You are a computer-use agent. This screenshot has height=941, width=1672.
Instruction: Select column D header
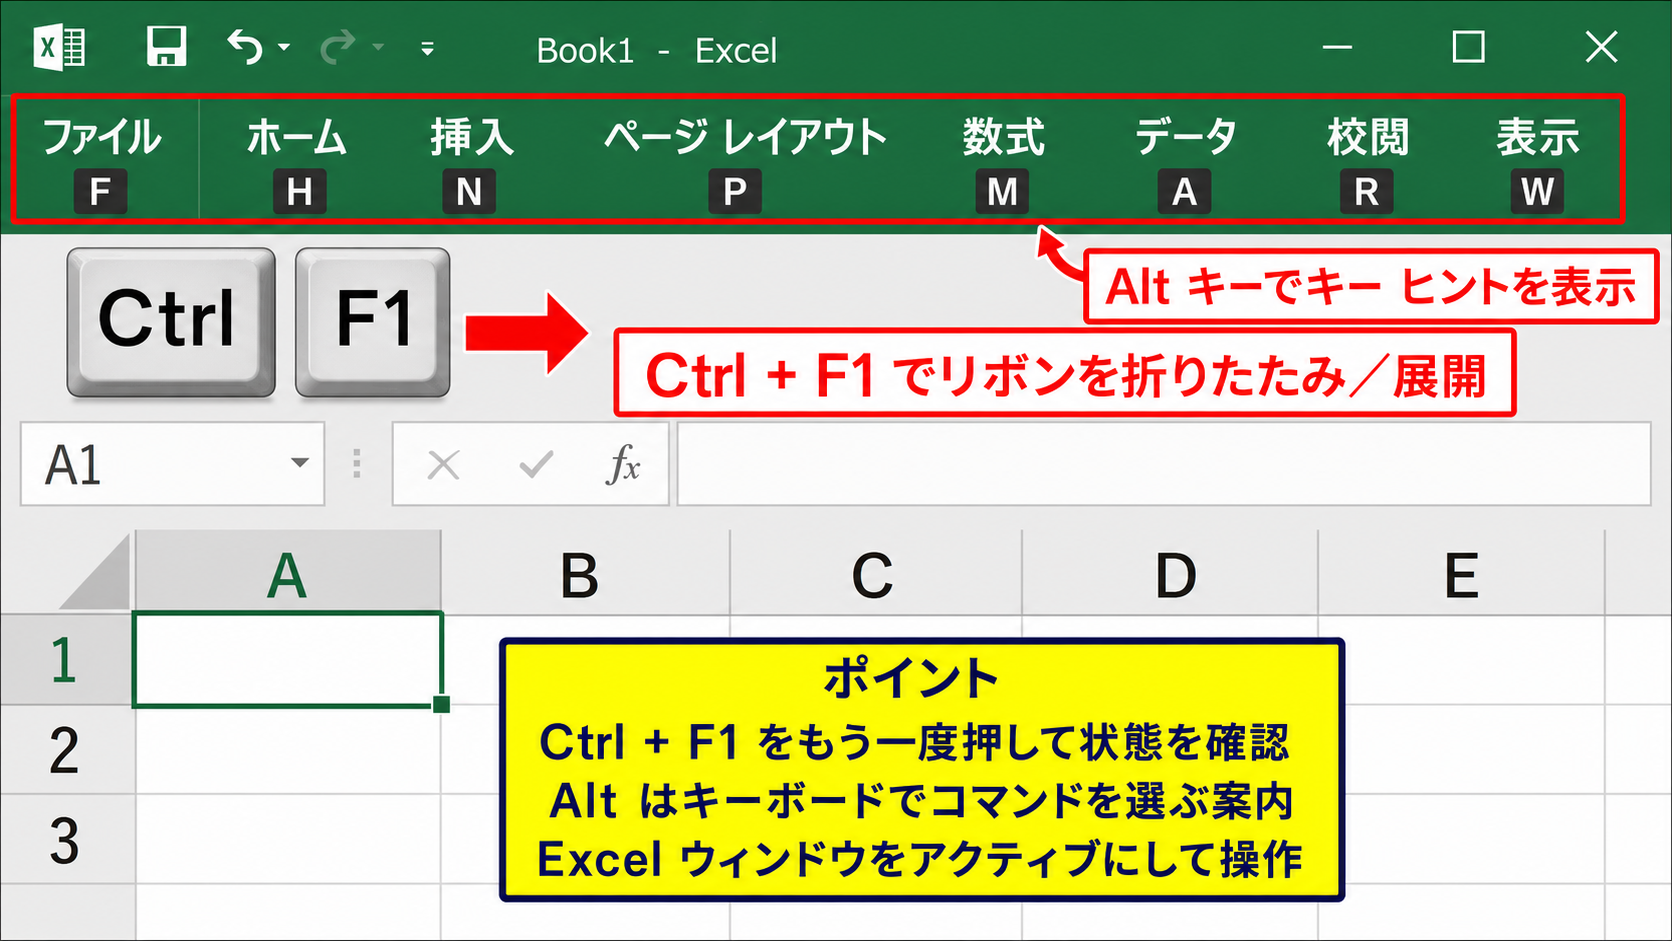coord(1170,574)
